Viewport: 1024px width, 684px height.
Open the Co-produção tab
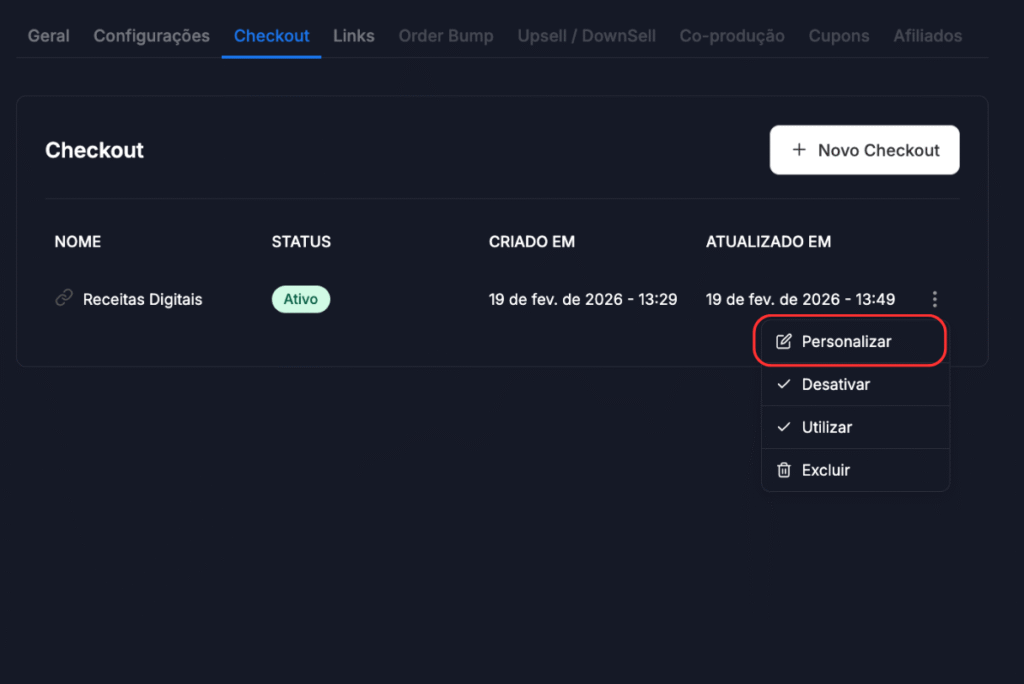(732, 36)
